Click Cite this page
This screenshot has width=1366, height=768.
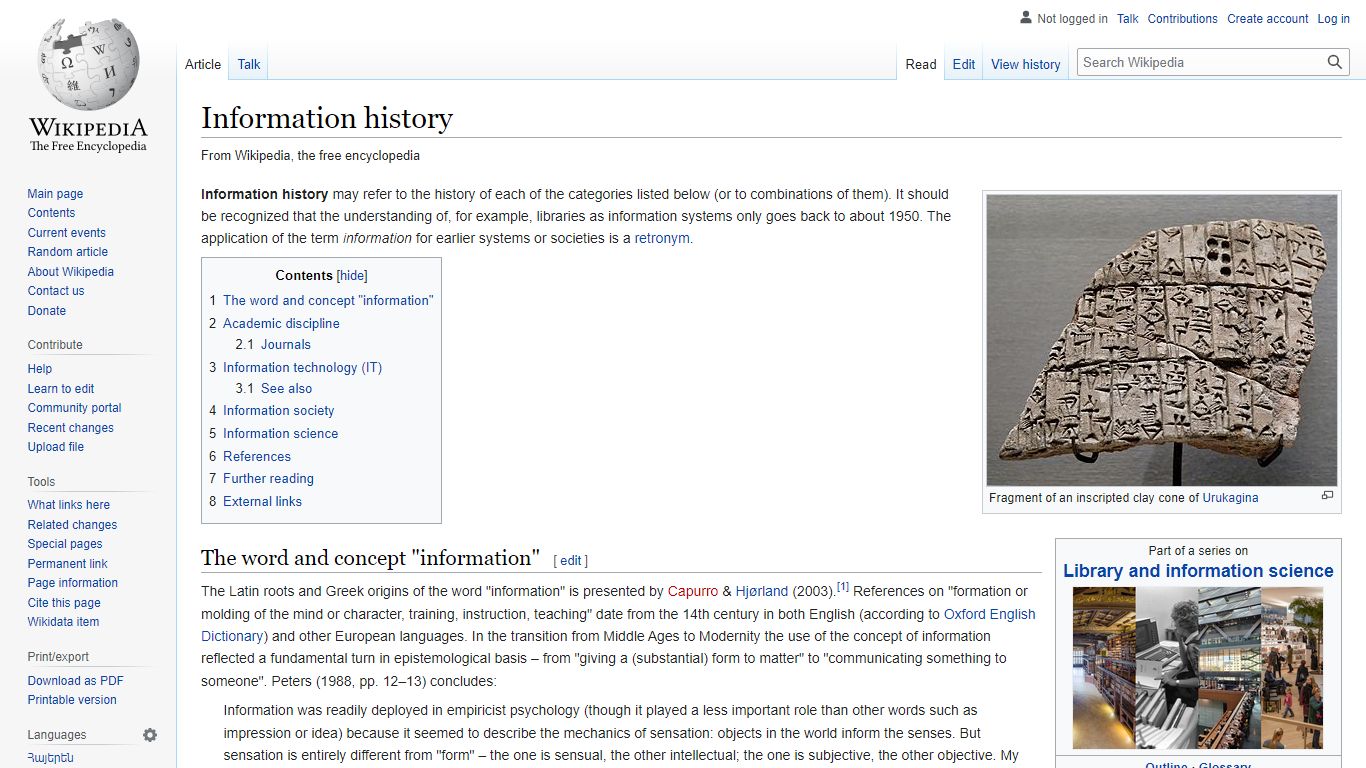tap(64, 603)
